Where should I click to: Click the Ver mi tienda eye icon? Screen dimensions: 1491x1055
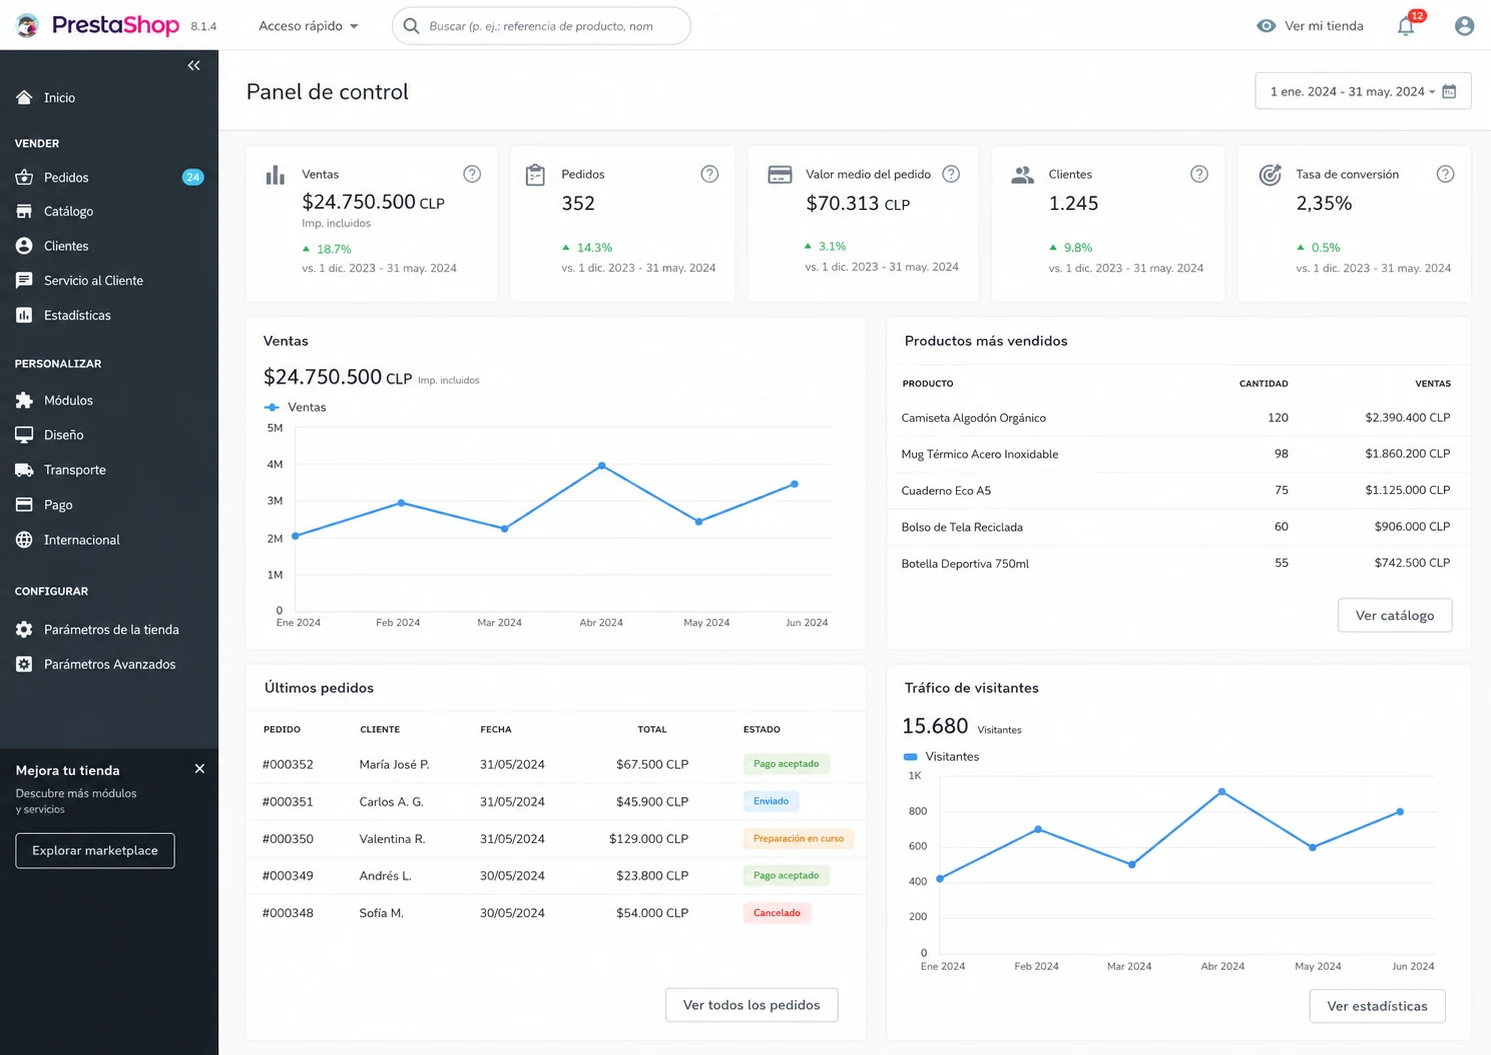click(x=1266, y=26)
